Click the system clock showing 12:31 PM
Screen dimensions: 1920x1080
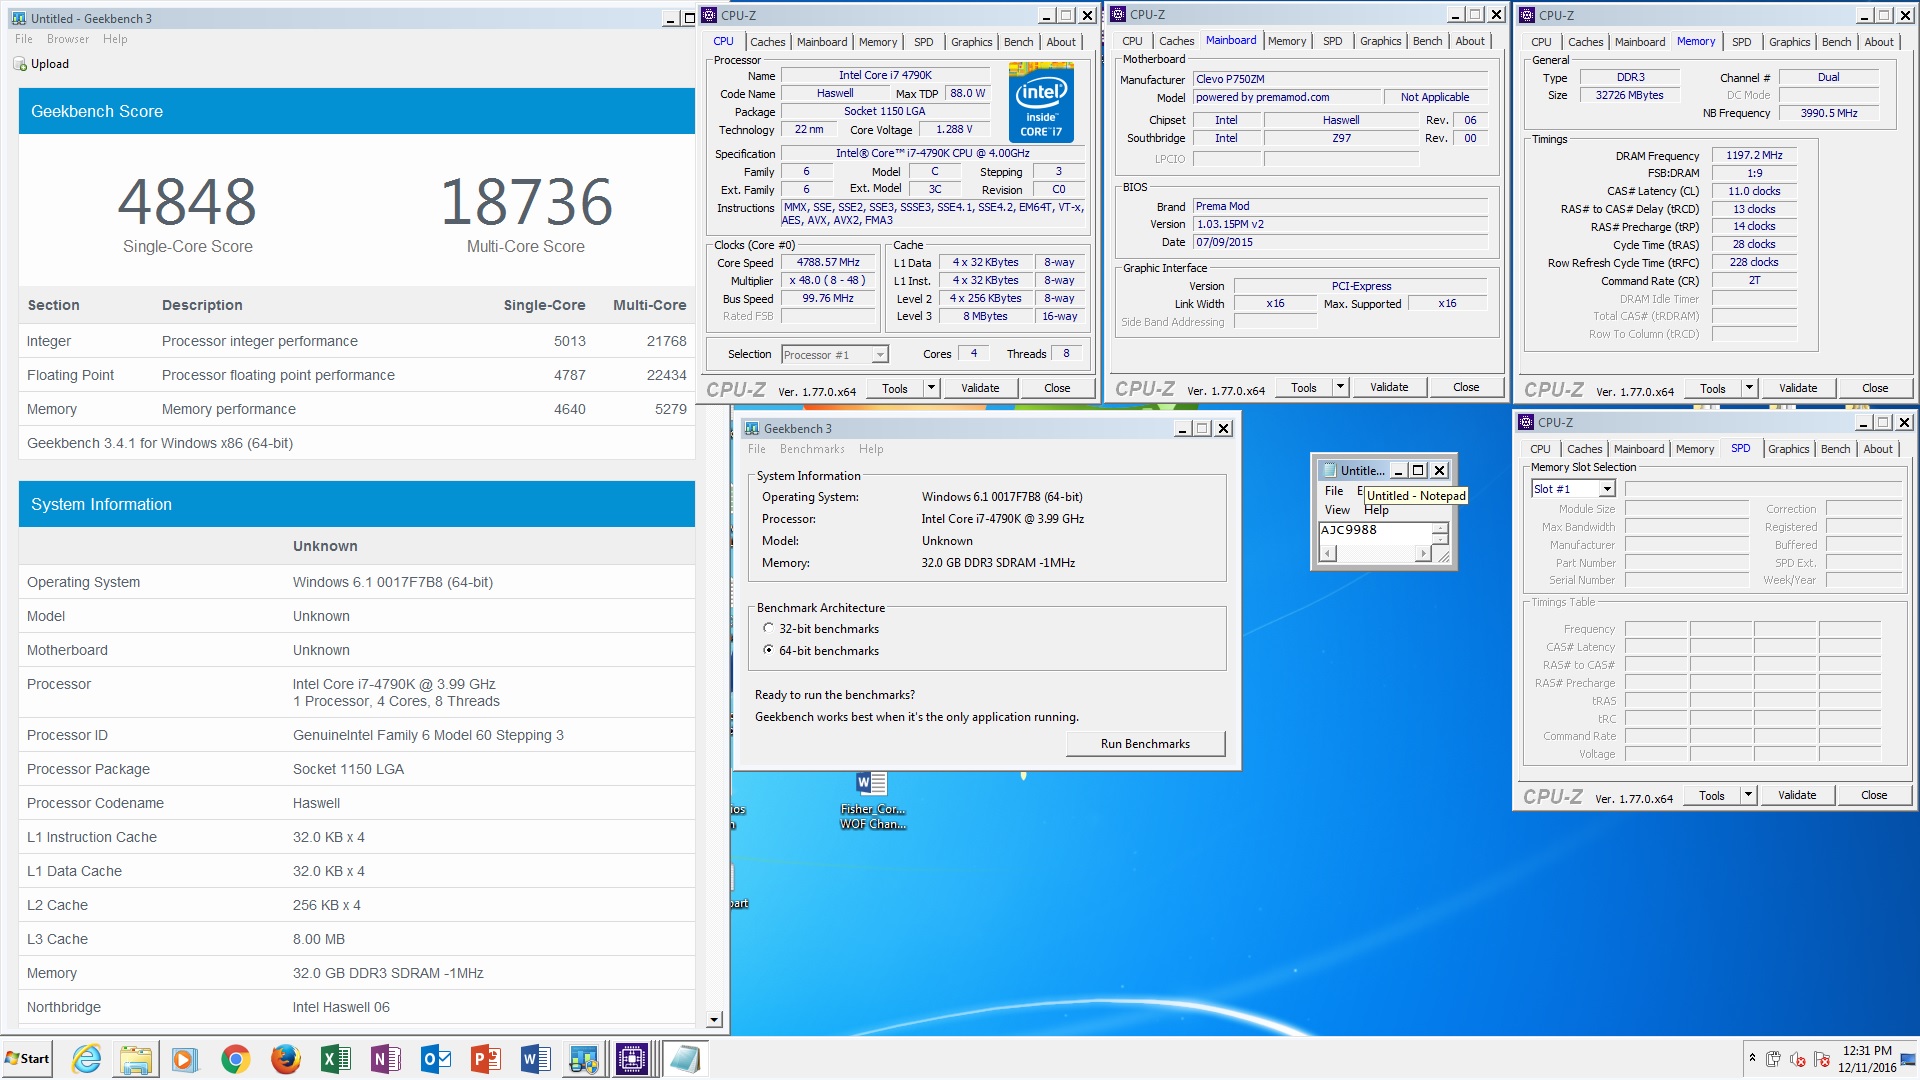coord(1867,1051)
